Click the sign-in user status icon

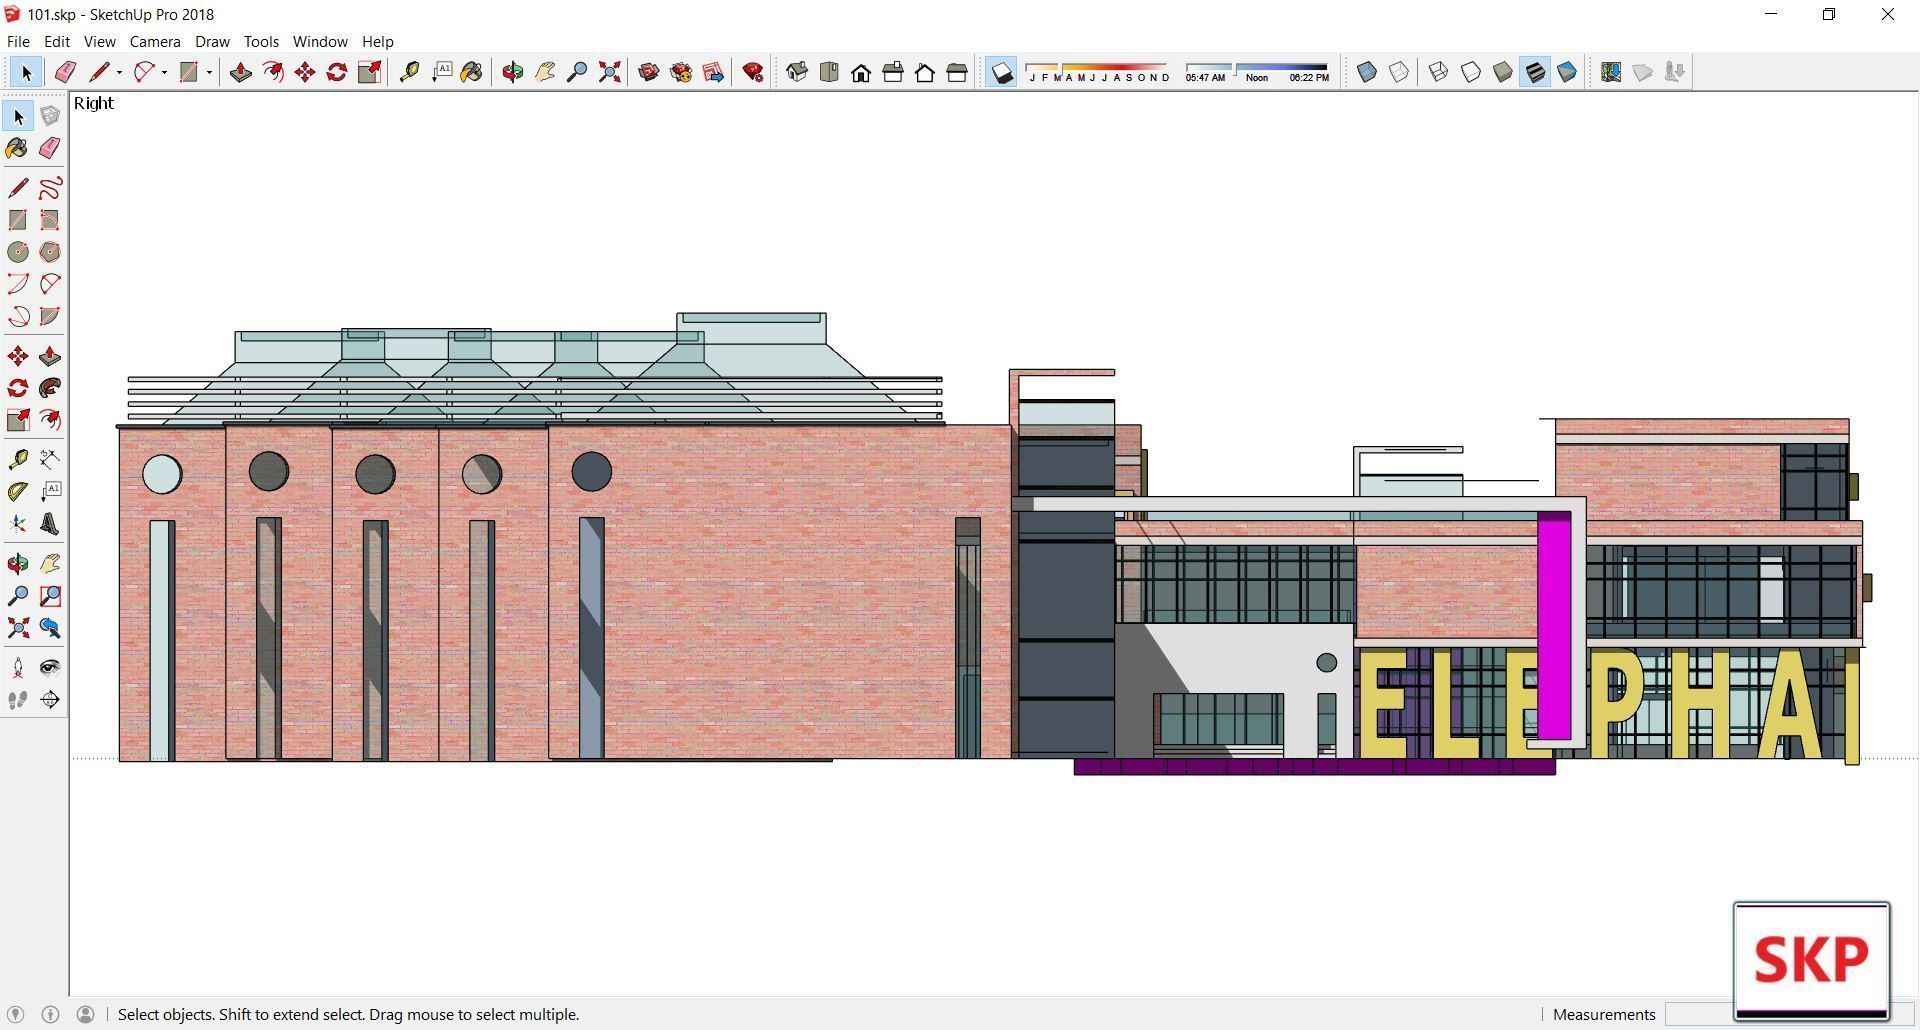click(x=85, y=1014)
